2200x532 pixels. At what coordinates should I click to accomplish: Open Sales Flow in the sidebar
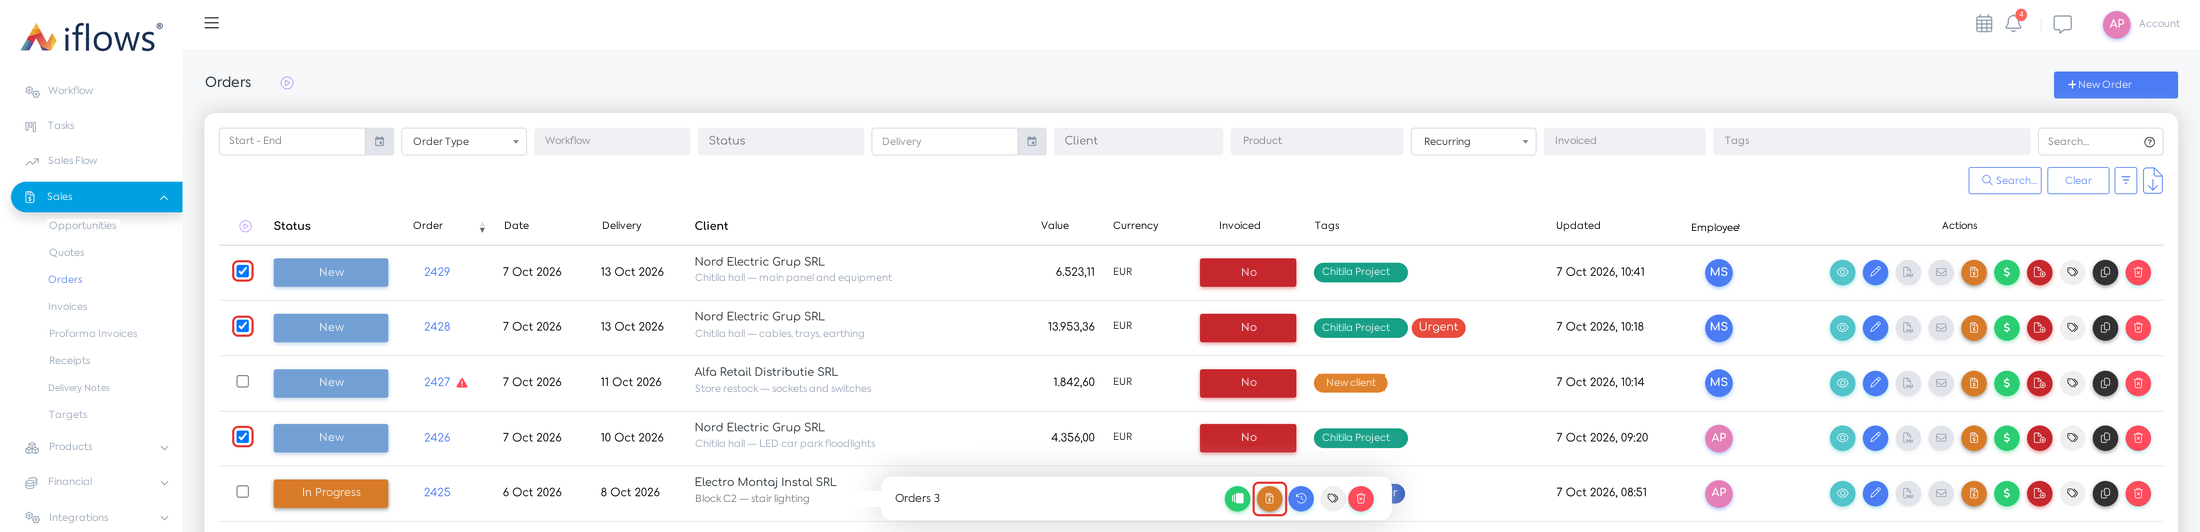72,161
